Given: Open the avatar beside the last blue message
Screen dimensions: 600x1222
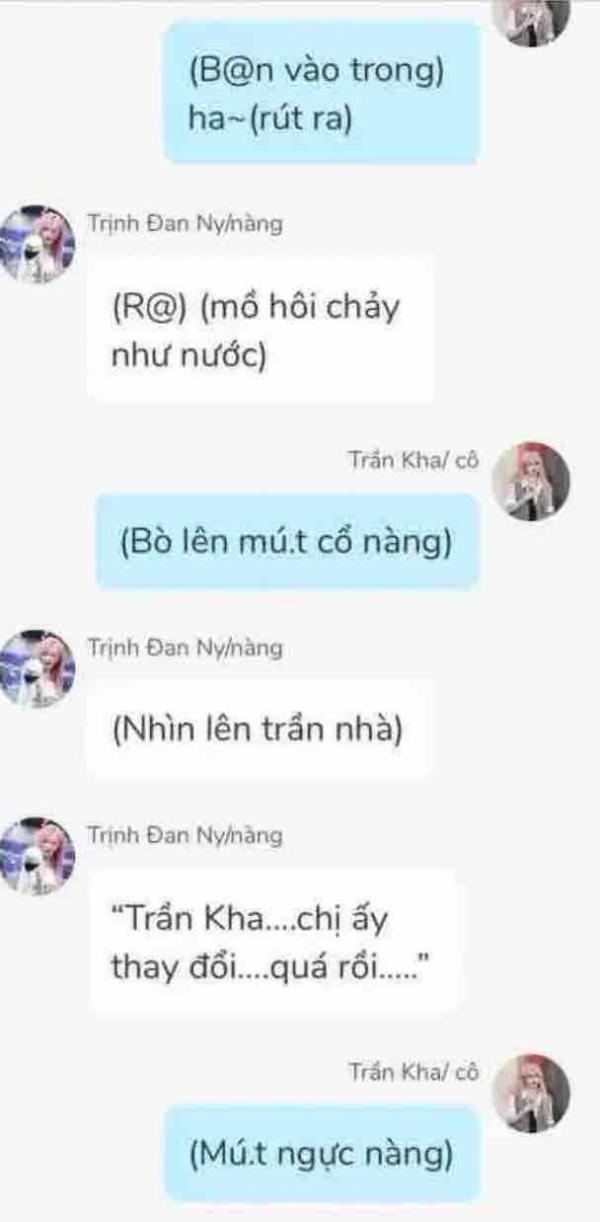Looking at the screenshot, I should 537,1091.
